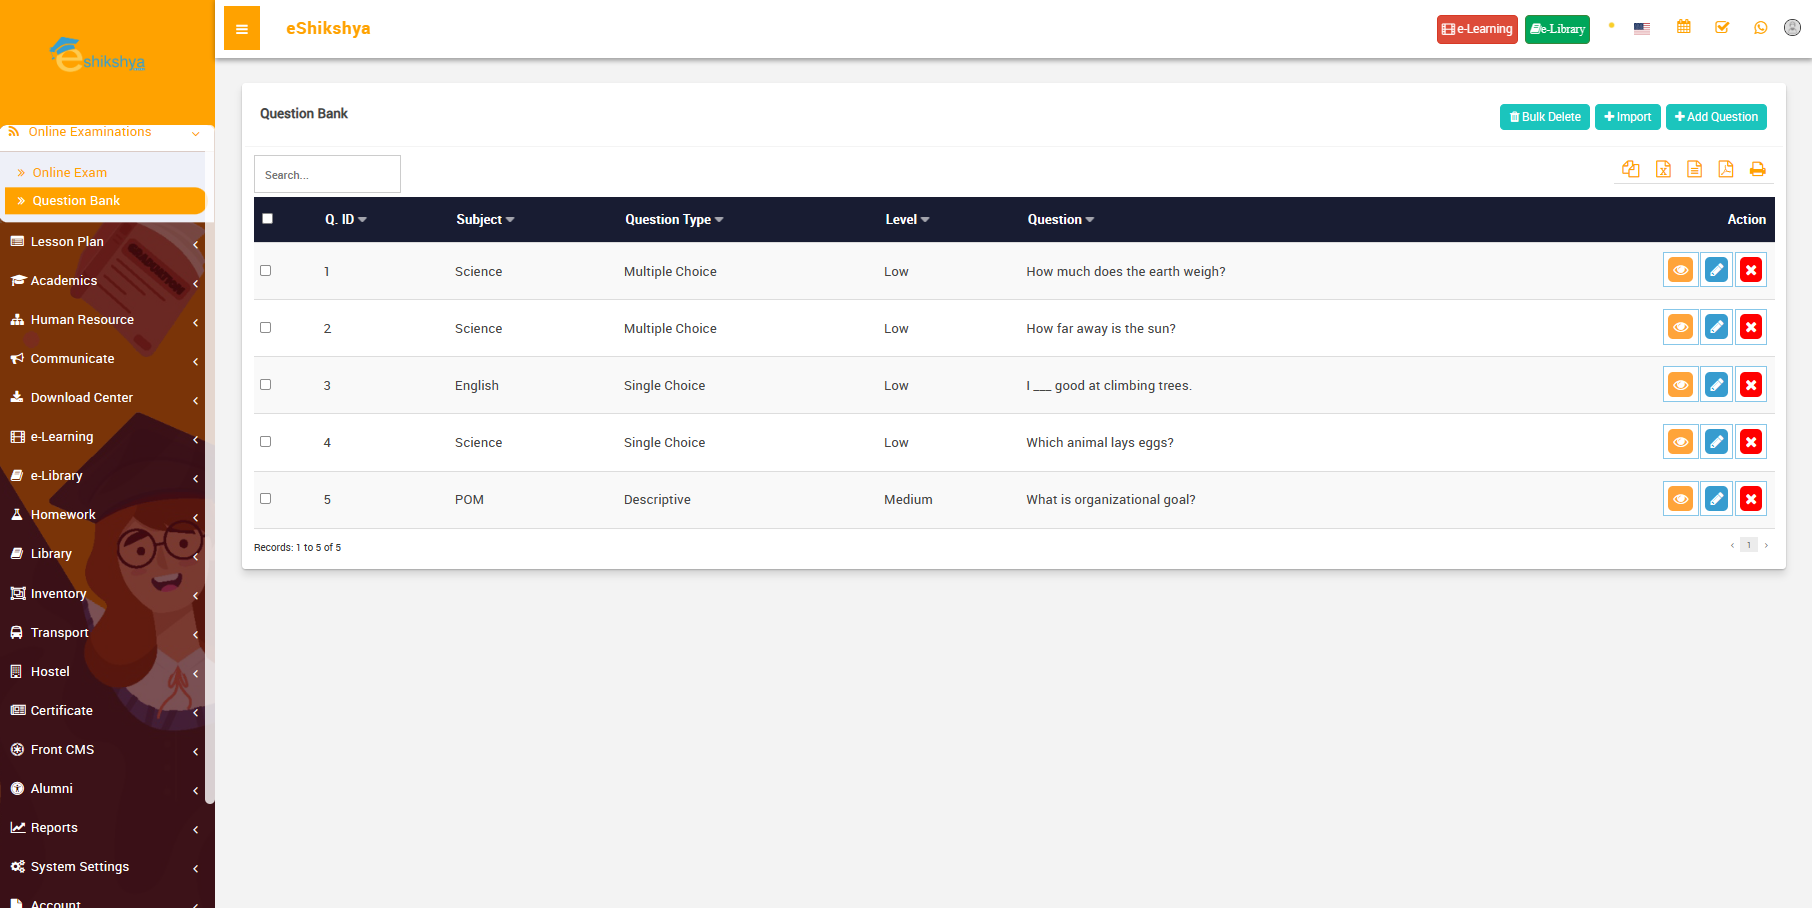The width and height of the screenshot is (1812, 908).
Task: Copy table data with the copy icon
Action: [1631, 169]
